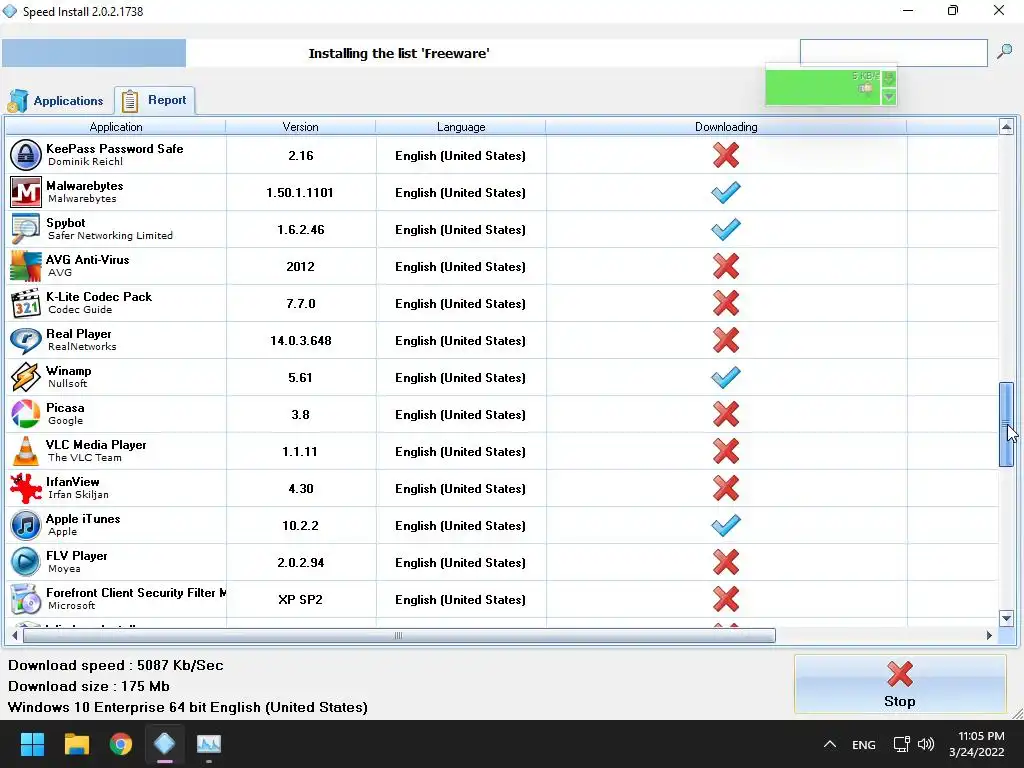Click the red X status for Real Player

(726, 340)
